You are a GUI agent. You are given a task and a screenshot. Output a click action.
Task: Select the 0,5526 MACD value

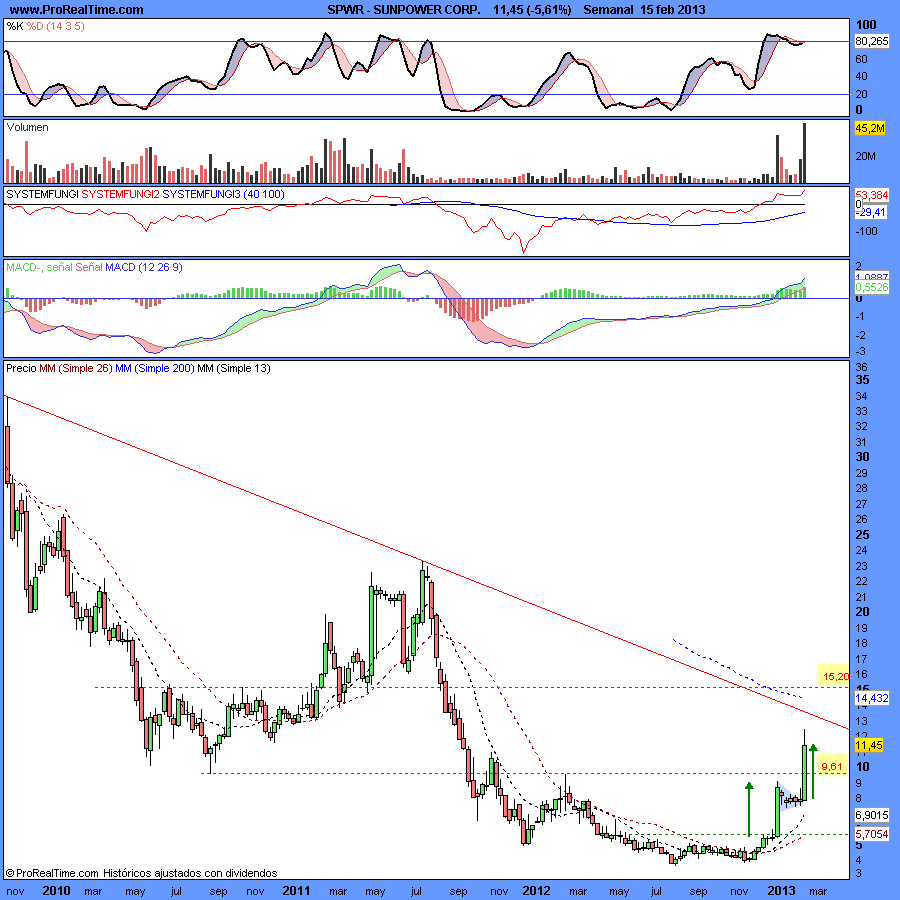(x=872, y=287)
